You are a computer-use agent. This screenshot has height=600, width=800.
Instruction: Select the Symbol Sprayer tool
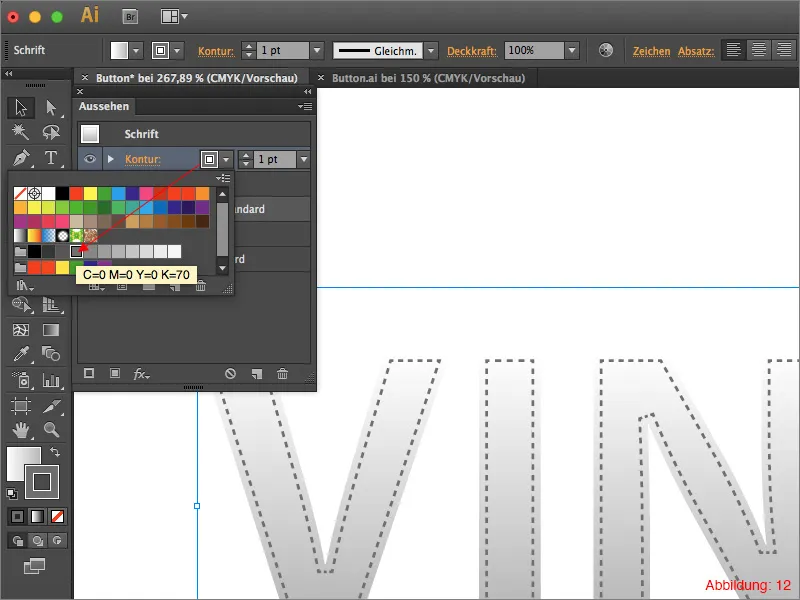point(21,380)
